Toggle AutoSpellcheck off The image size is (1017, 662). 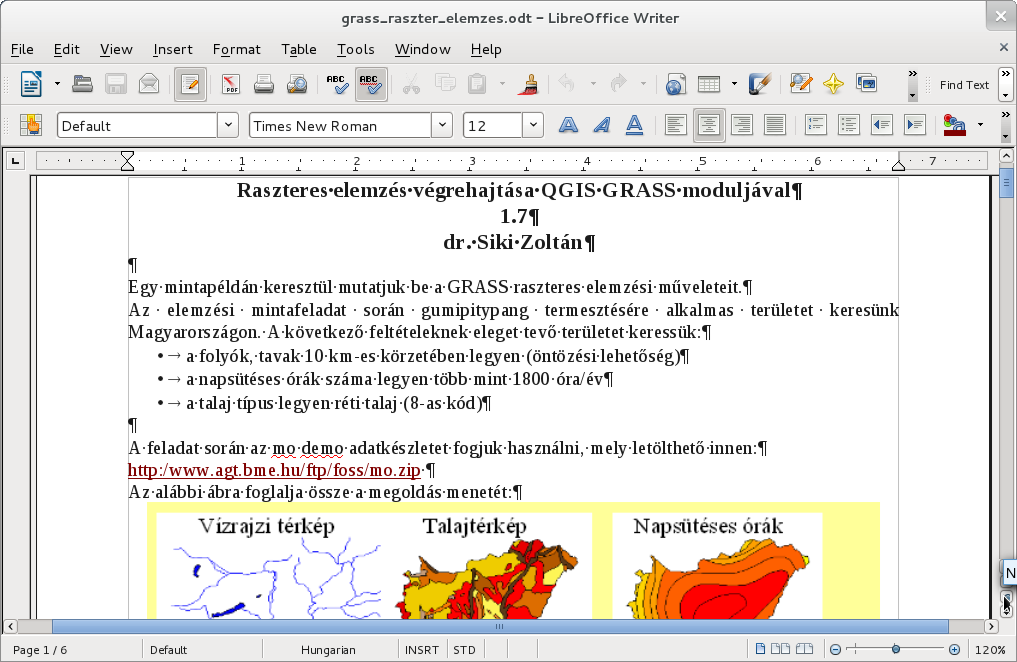point(371,84)
